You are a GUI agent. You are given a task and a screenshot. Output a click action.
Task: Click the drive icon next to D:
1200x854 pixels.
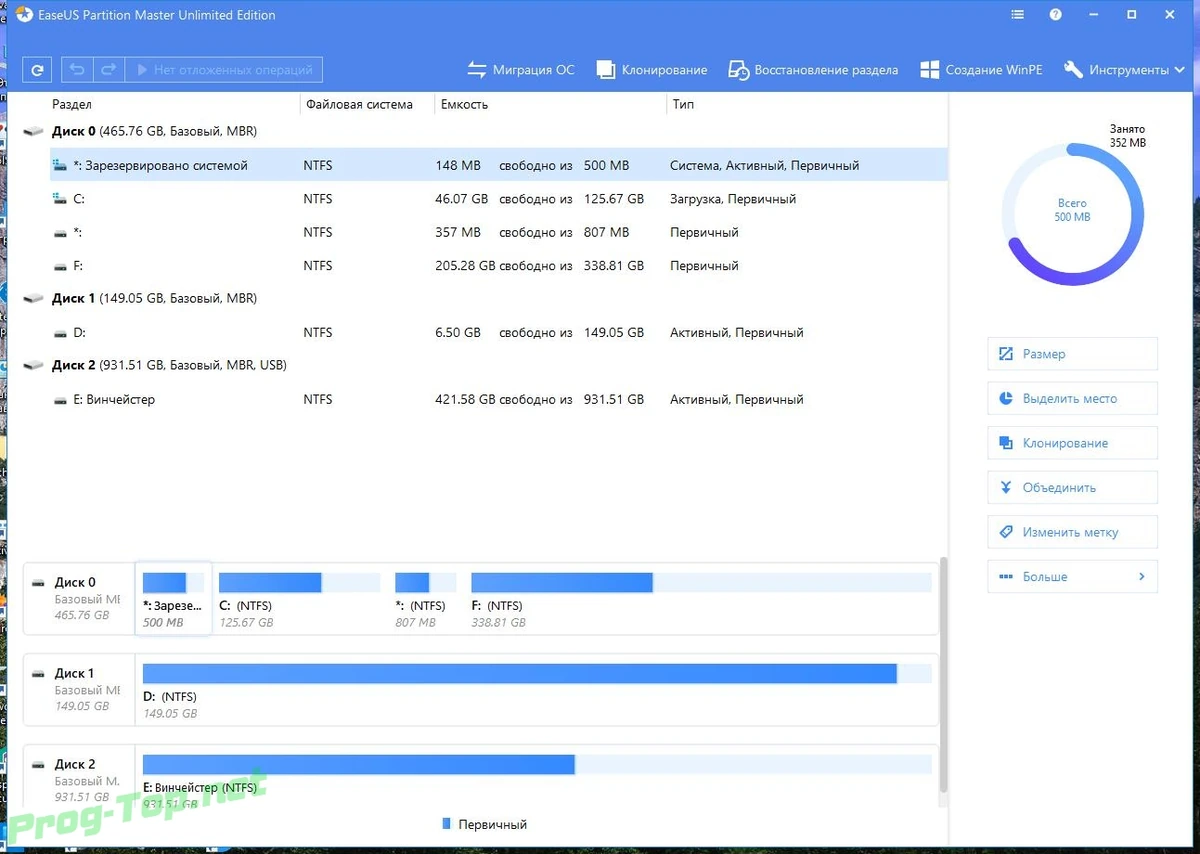pos(60,333)
